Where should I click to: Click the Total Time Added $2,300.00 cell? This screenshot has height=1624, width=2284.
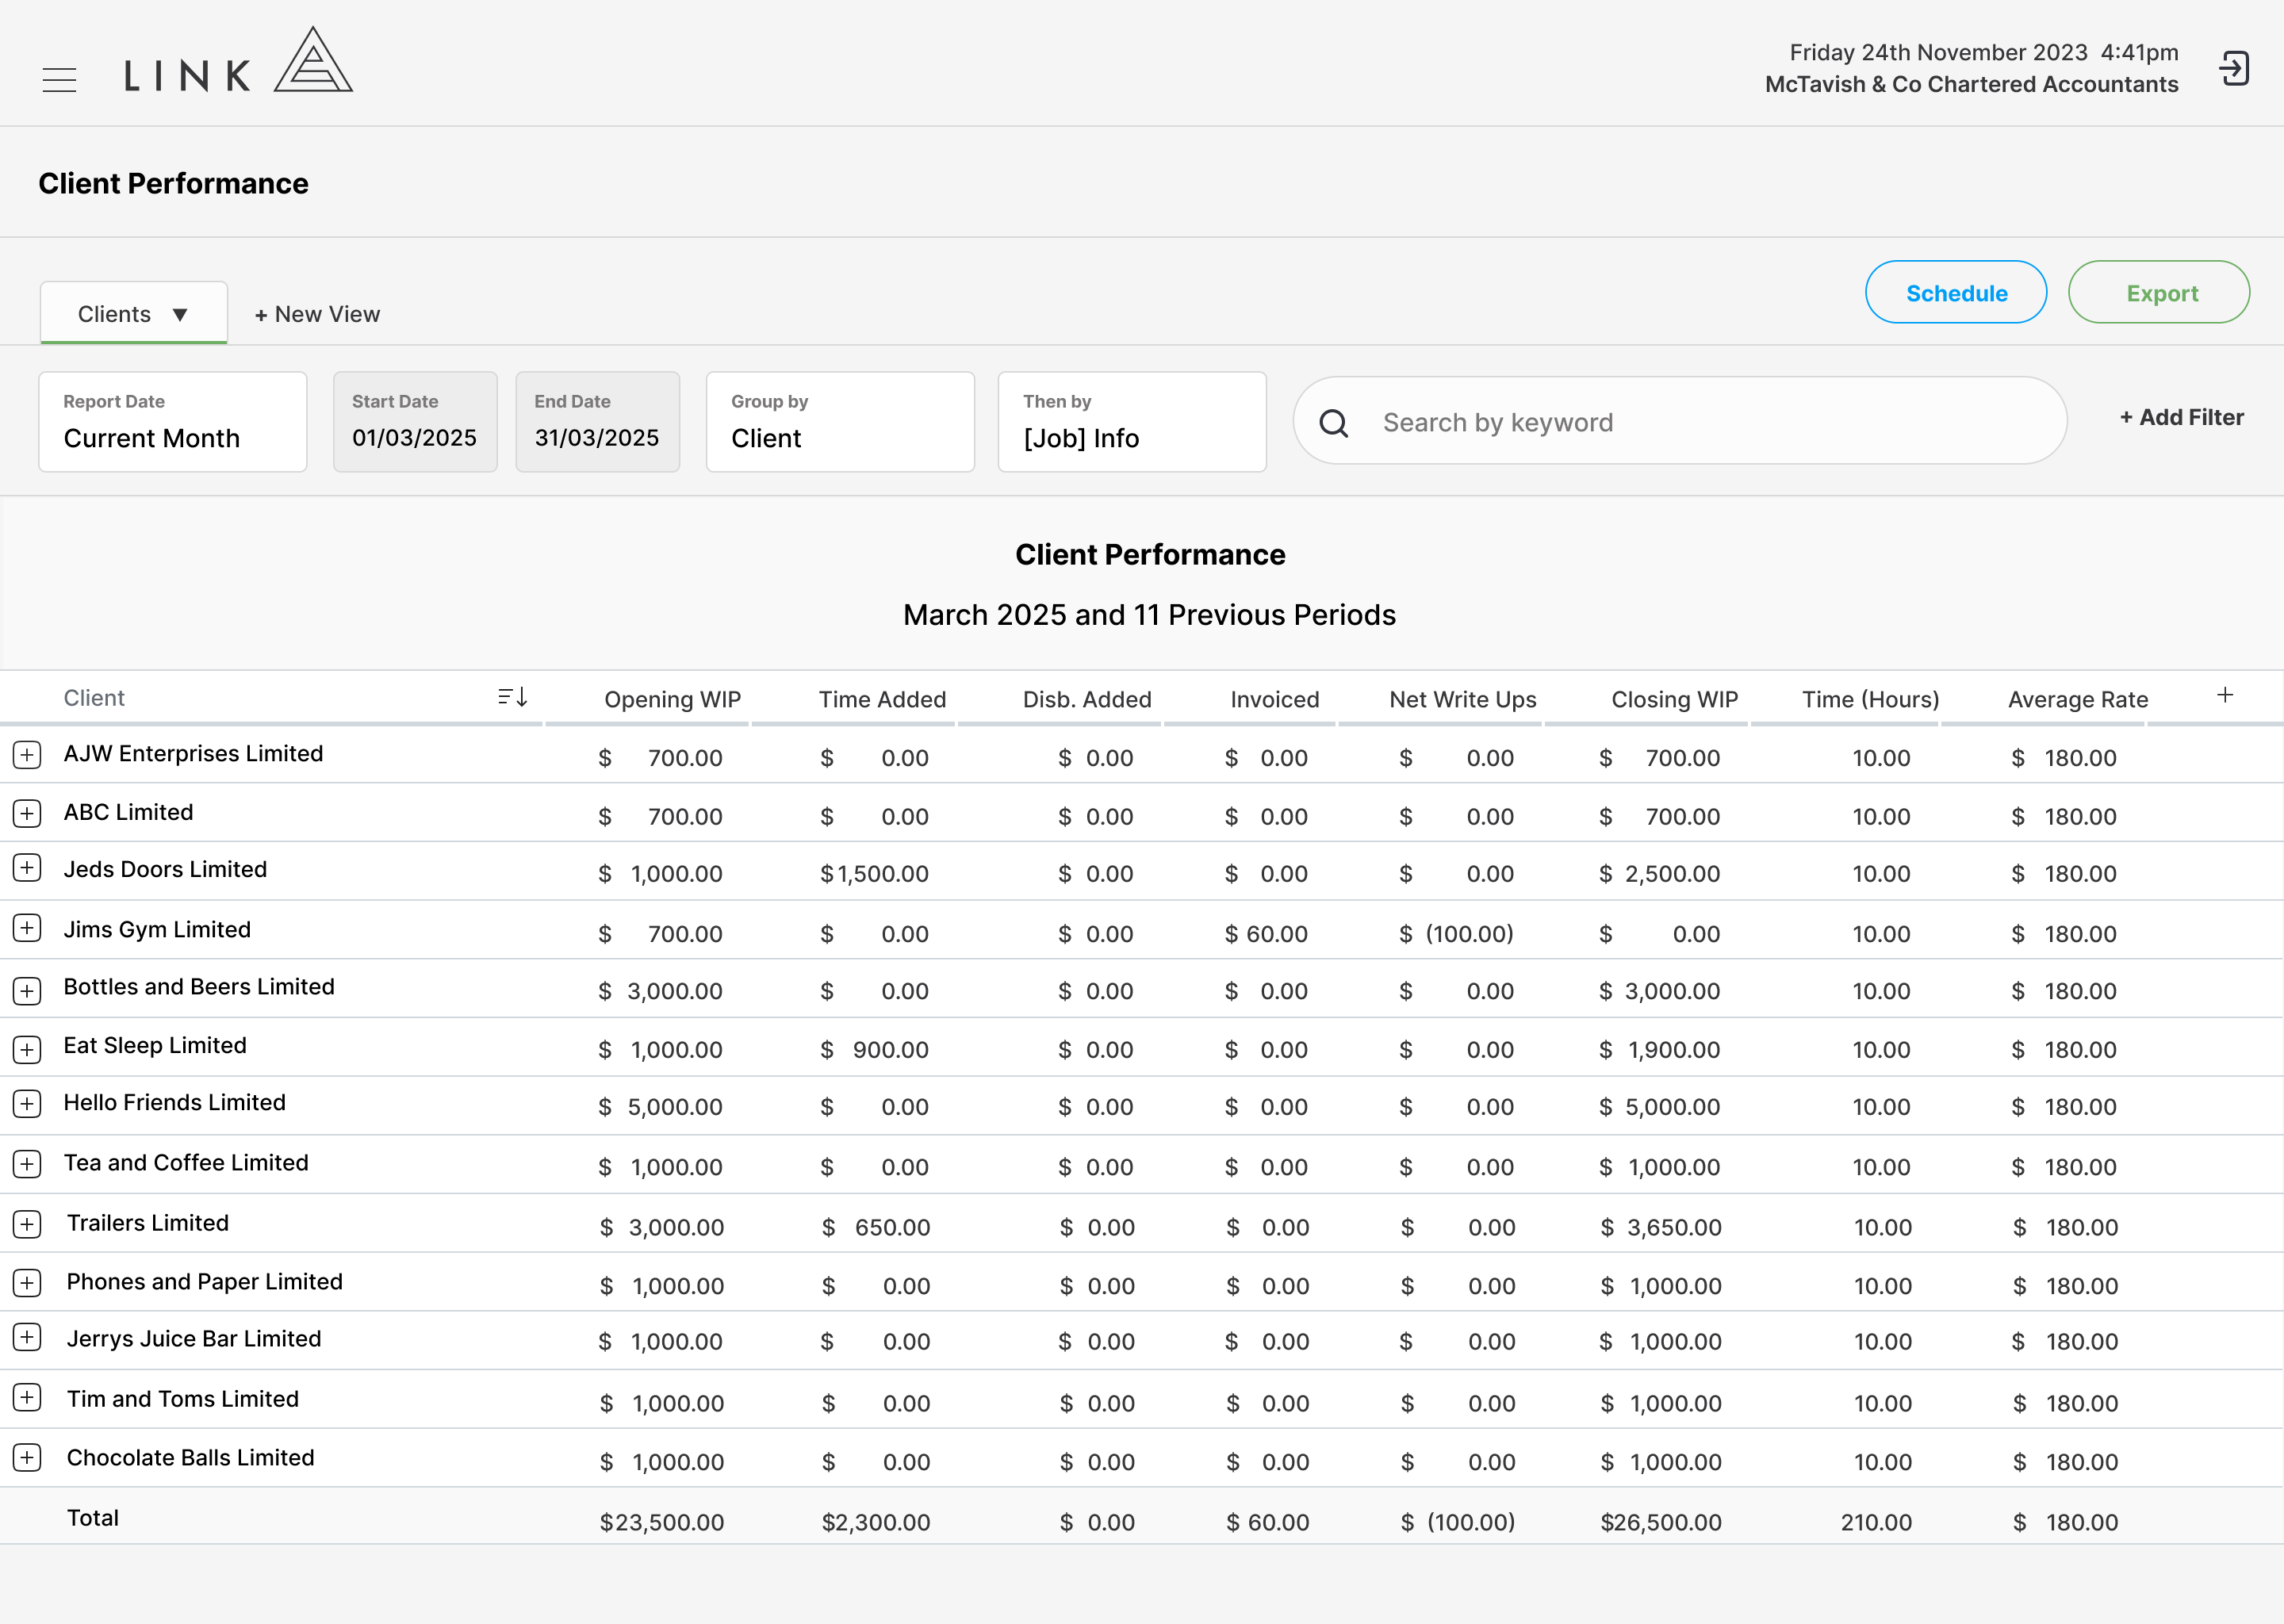pos(876,1523)
